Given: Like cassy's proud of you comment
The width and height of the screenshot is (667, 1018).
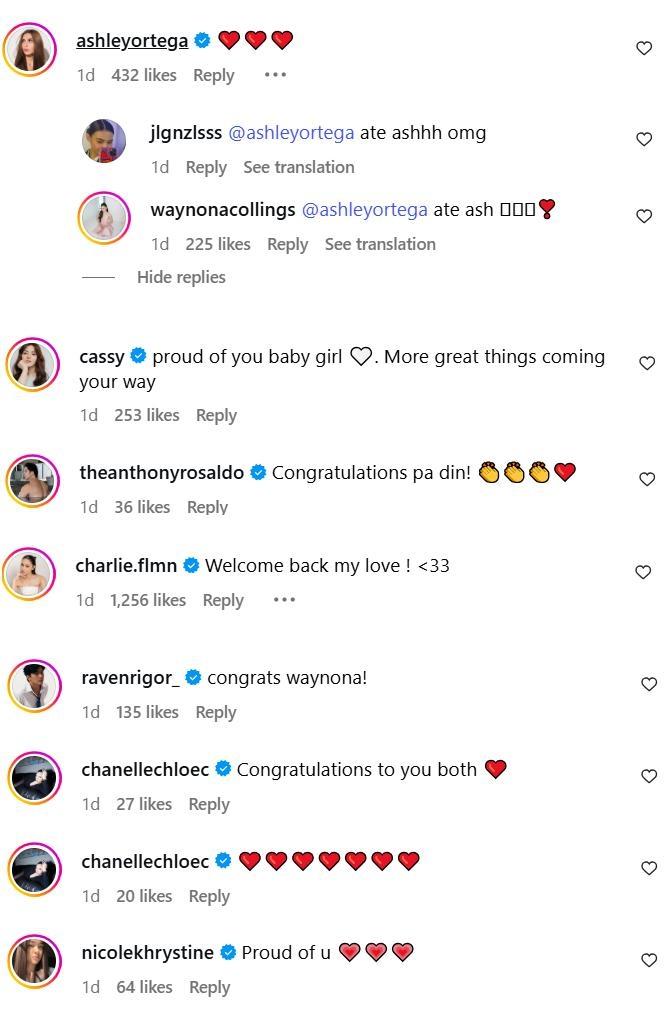Looking at the screenshot, I should click(x=647, y=363).
